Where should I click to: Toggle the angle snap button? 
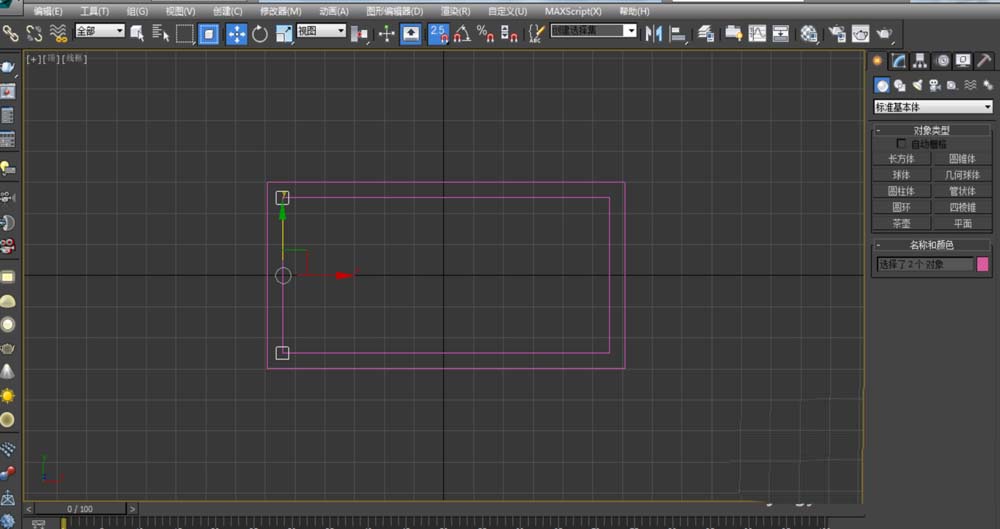point(462,34)
